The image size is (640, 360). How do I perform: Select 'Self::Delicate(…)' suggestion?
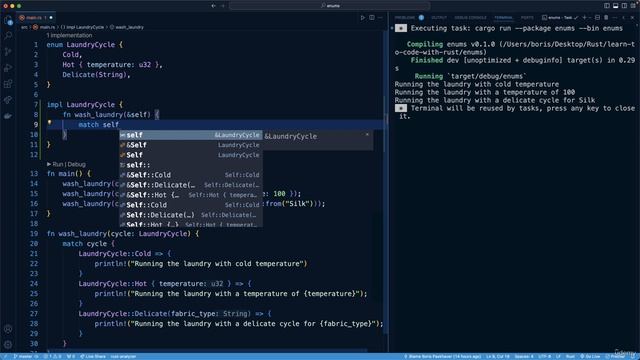pyautogui.click(x=191, y=215)
